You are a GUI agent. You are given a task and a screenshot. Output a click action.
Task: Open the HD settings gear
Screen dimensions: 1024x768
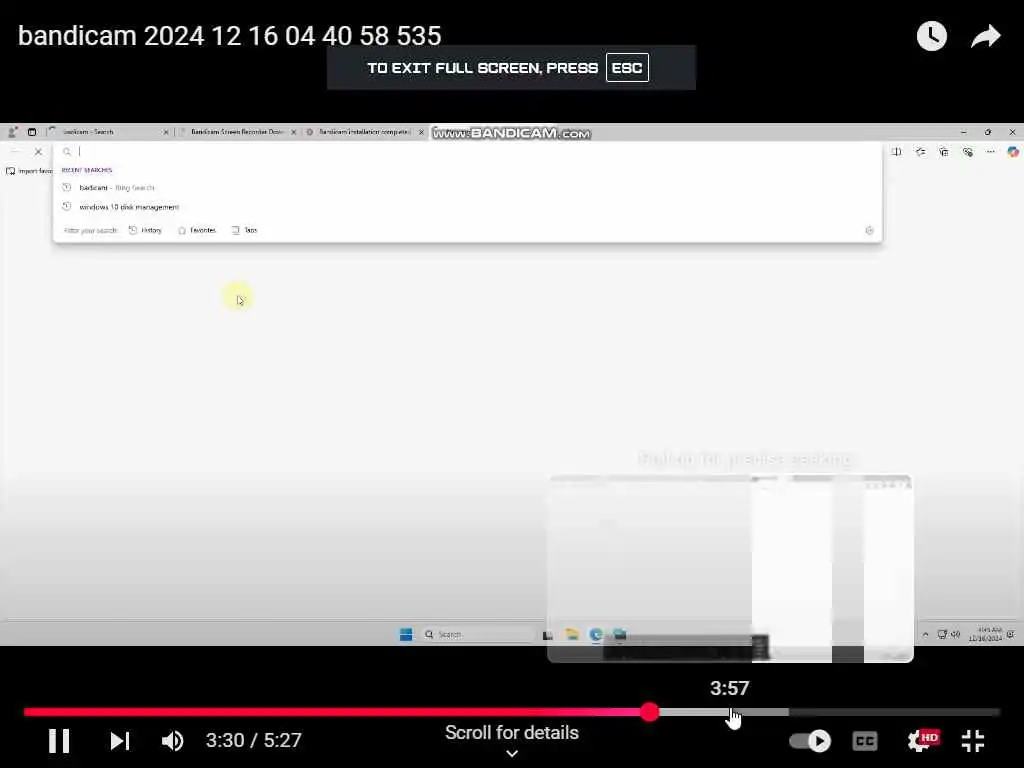(x=922, y=741)
